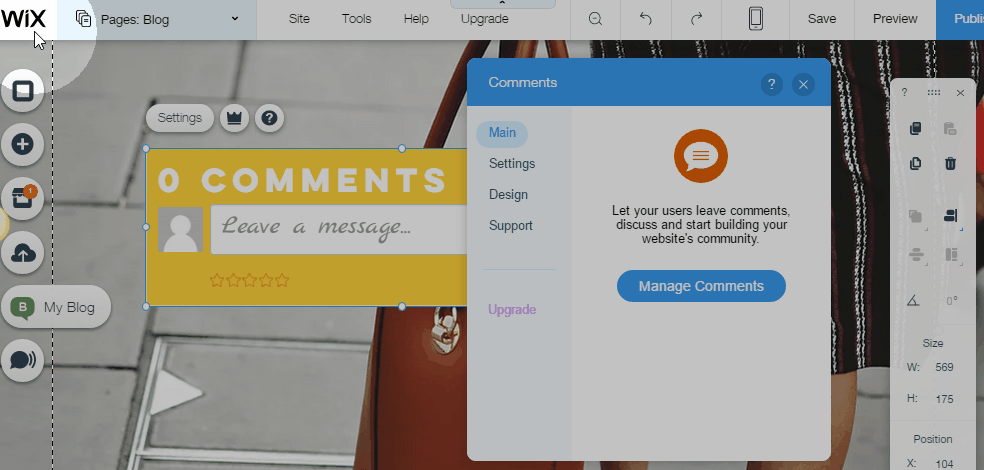Click the X position value 104
The width and height of the screenshot is (984, 470).
(x=944, y=463)
